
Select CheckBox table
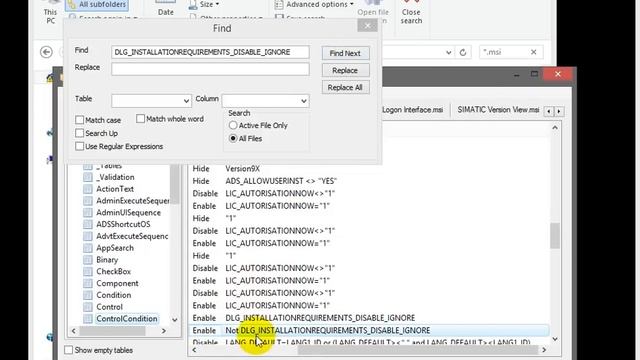pos(113,271)
